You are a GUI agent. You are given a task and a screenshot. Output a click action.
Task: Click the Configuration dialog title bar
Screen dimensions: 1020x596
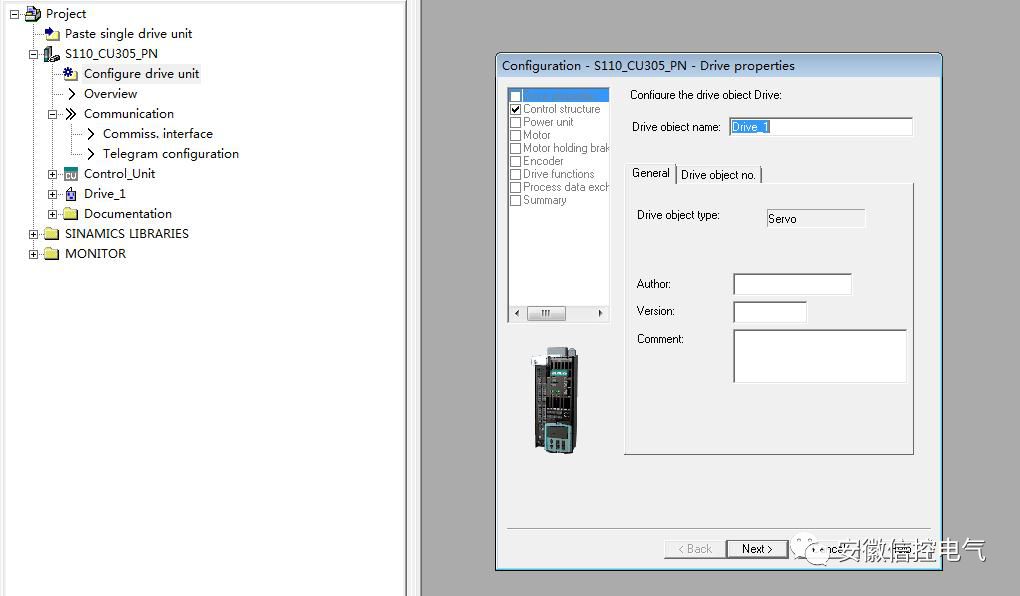(x=718, y=66)
